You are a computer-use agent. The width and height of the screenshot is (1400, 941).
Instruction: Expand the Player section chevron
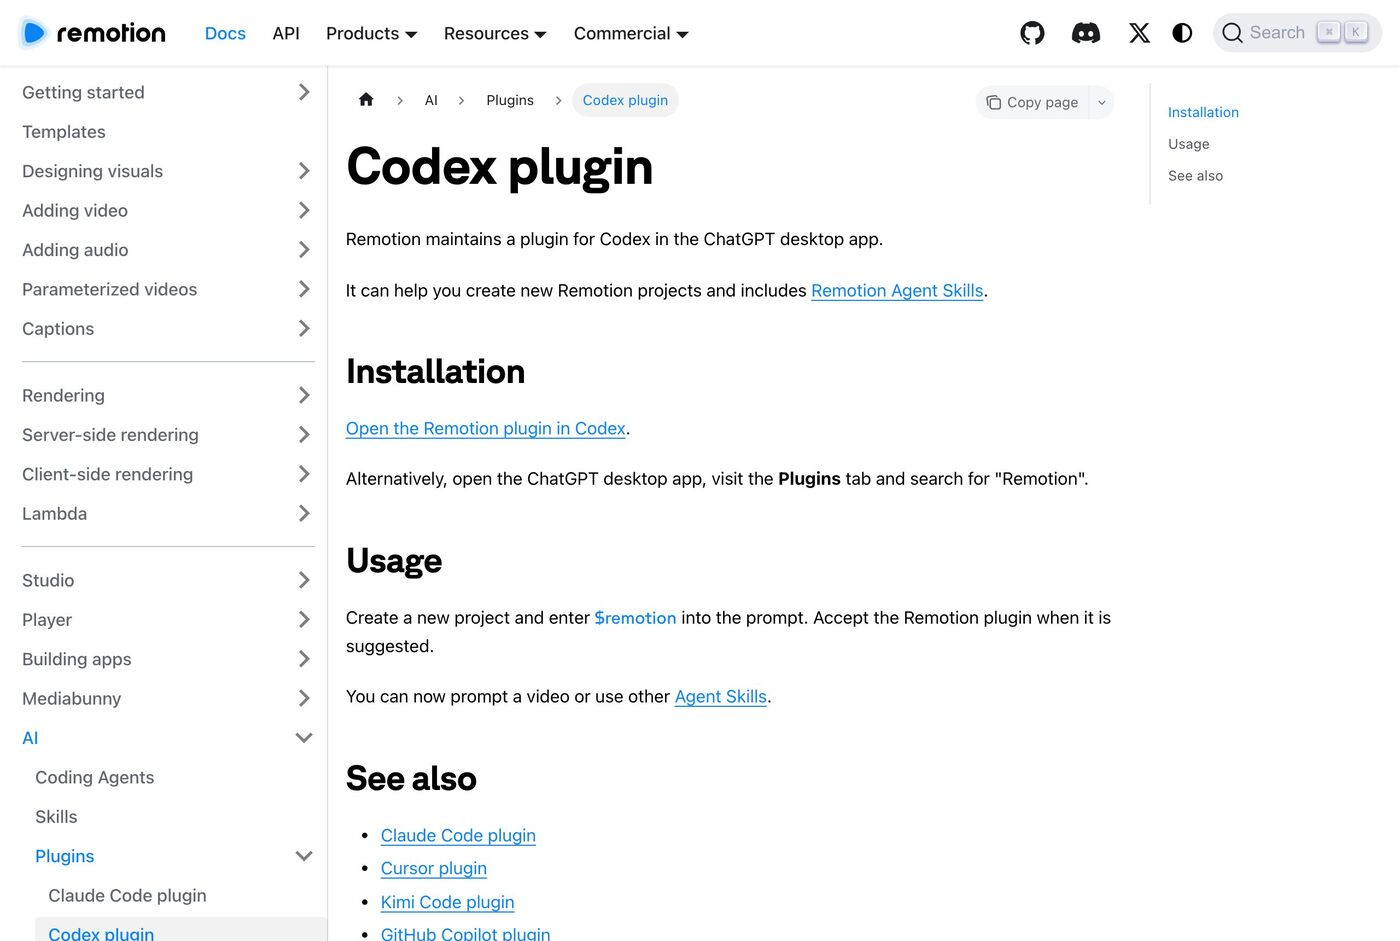tap(304, 620)
